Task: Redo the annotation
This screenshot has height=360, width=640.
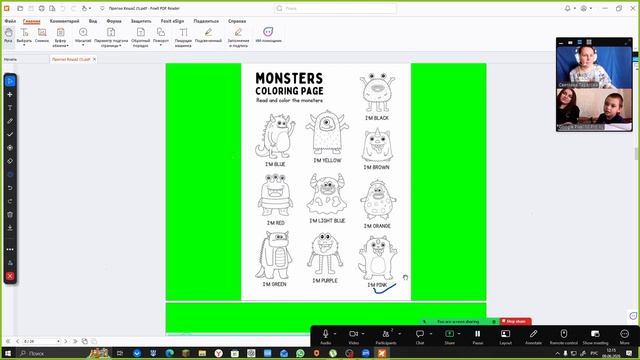Action: 10,201
